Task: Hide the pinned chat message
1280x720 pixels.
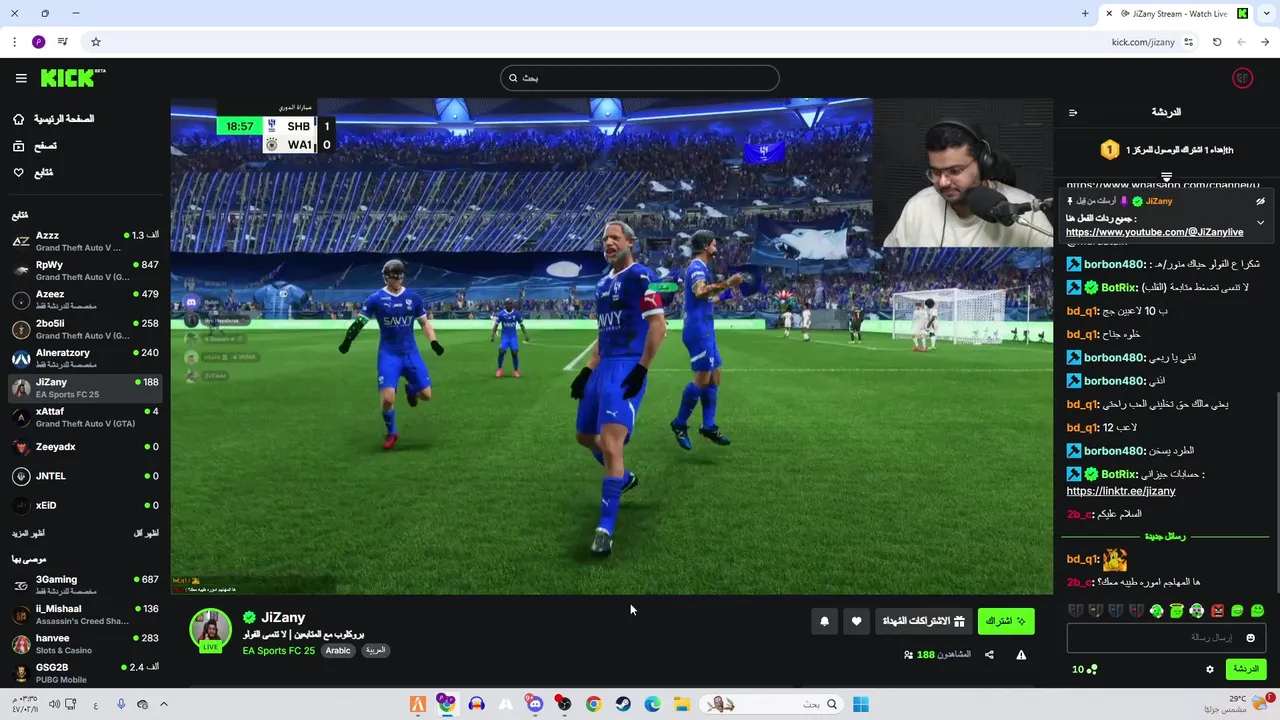Action: (x=1261, y=201)
